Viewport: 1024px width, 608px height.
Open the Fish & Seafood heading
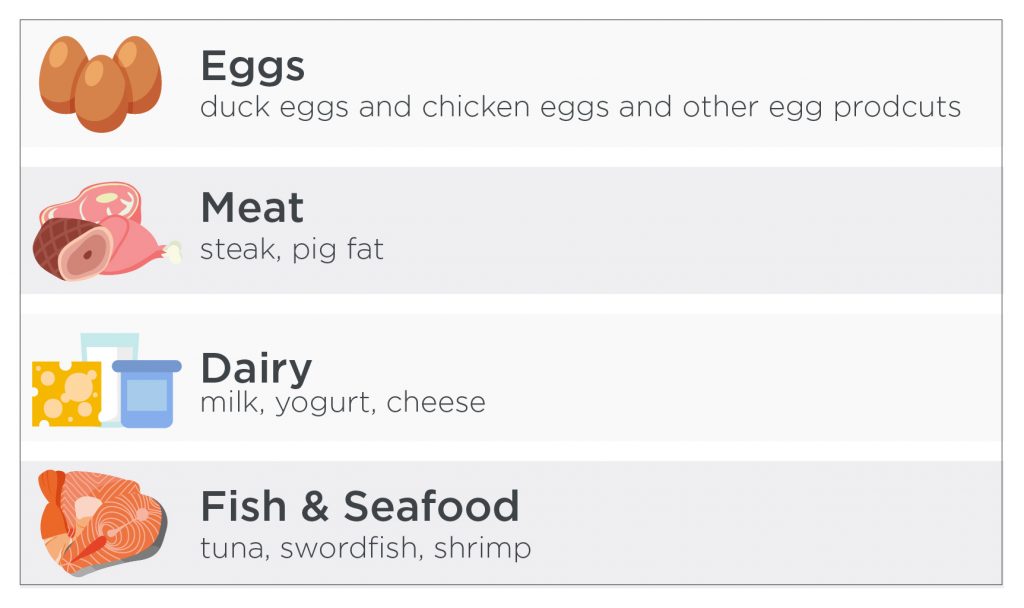pyautogui.click(x=360, y=506)
